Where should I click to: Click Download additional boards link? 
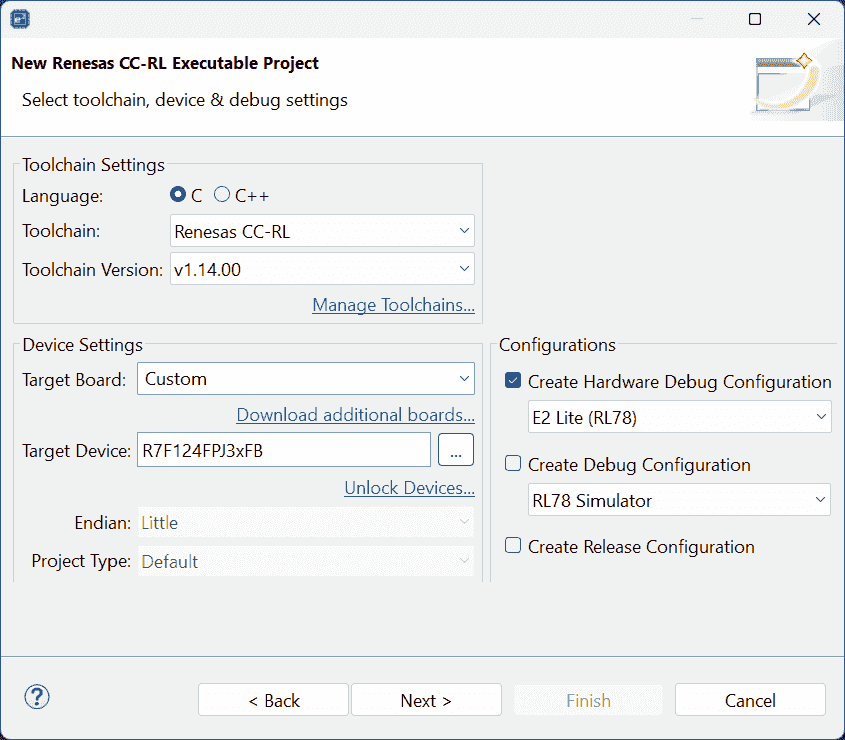(x=355, y=414)
